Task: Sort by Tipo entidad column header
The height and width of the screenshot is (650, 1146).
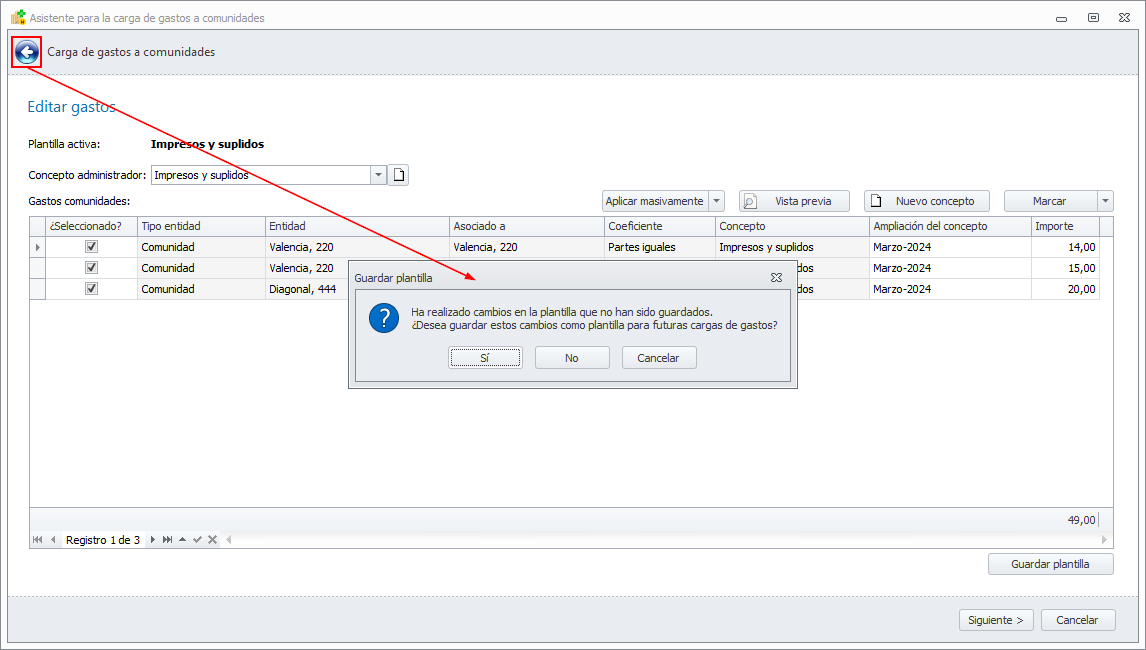Action: (x=201, y=227)
